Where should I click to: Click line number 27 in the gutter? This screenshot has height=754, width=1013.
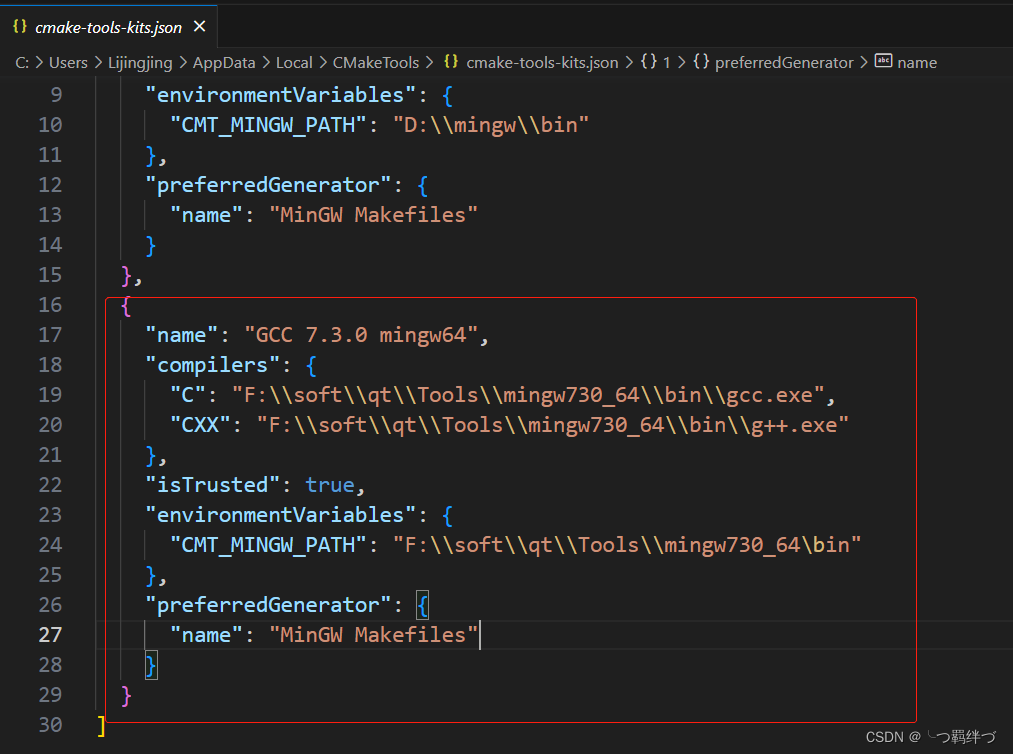(50, 635)
